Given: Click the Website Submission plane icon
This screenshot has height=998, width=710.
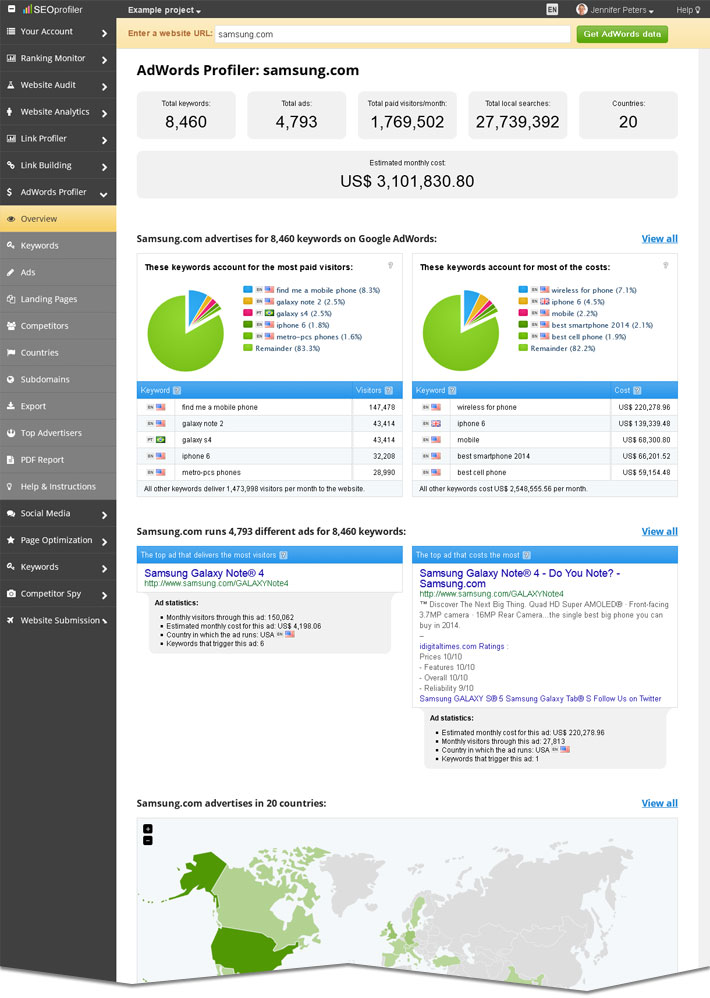Looking at the screenshot, I should point(11,620).
